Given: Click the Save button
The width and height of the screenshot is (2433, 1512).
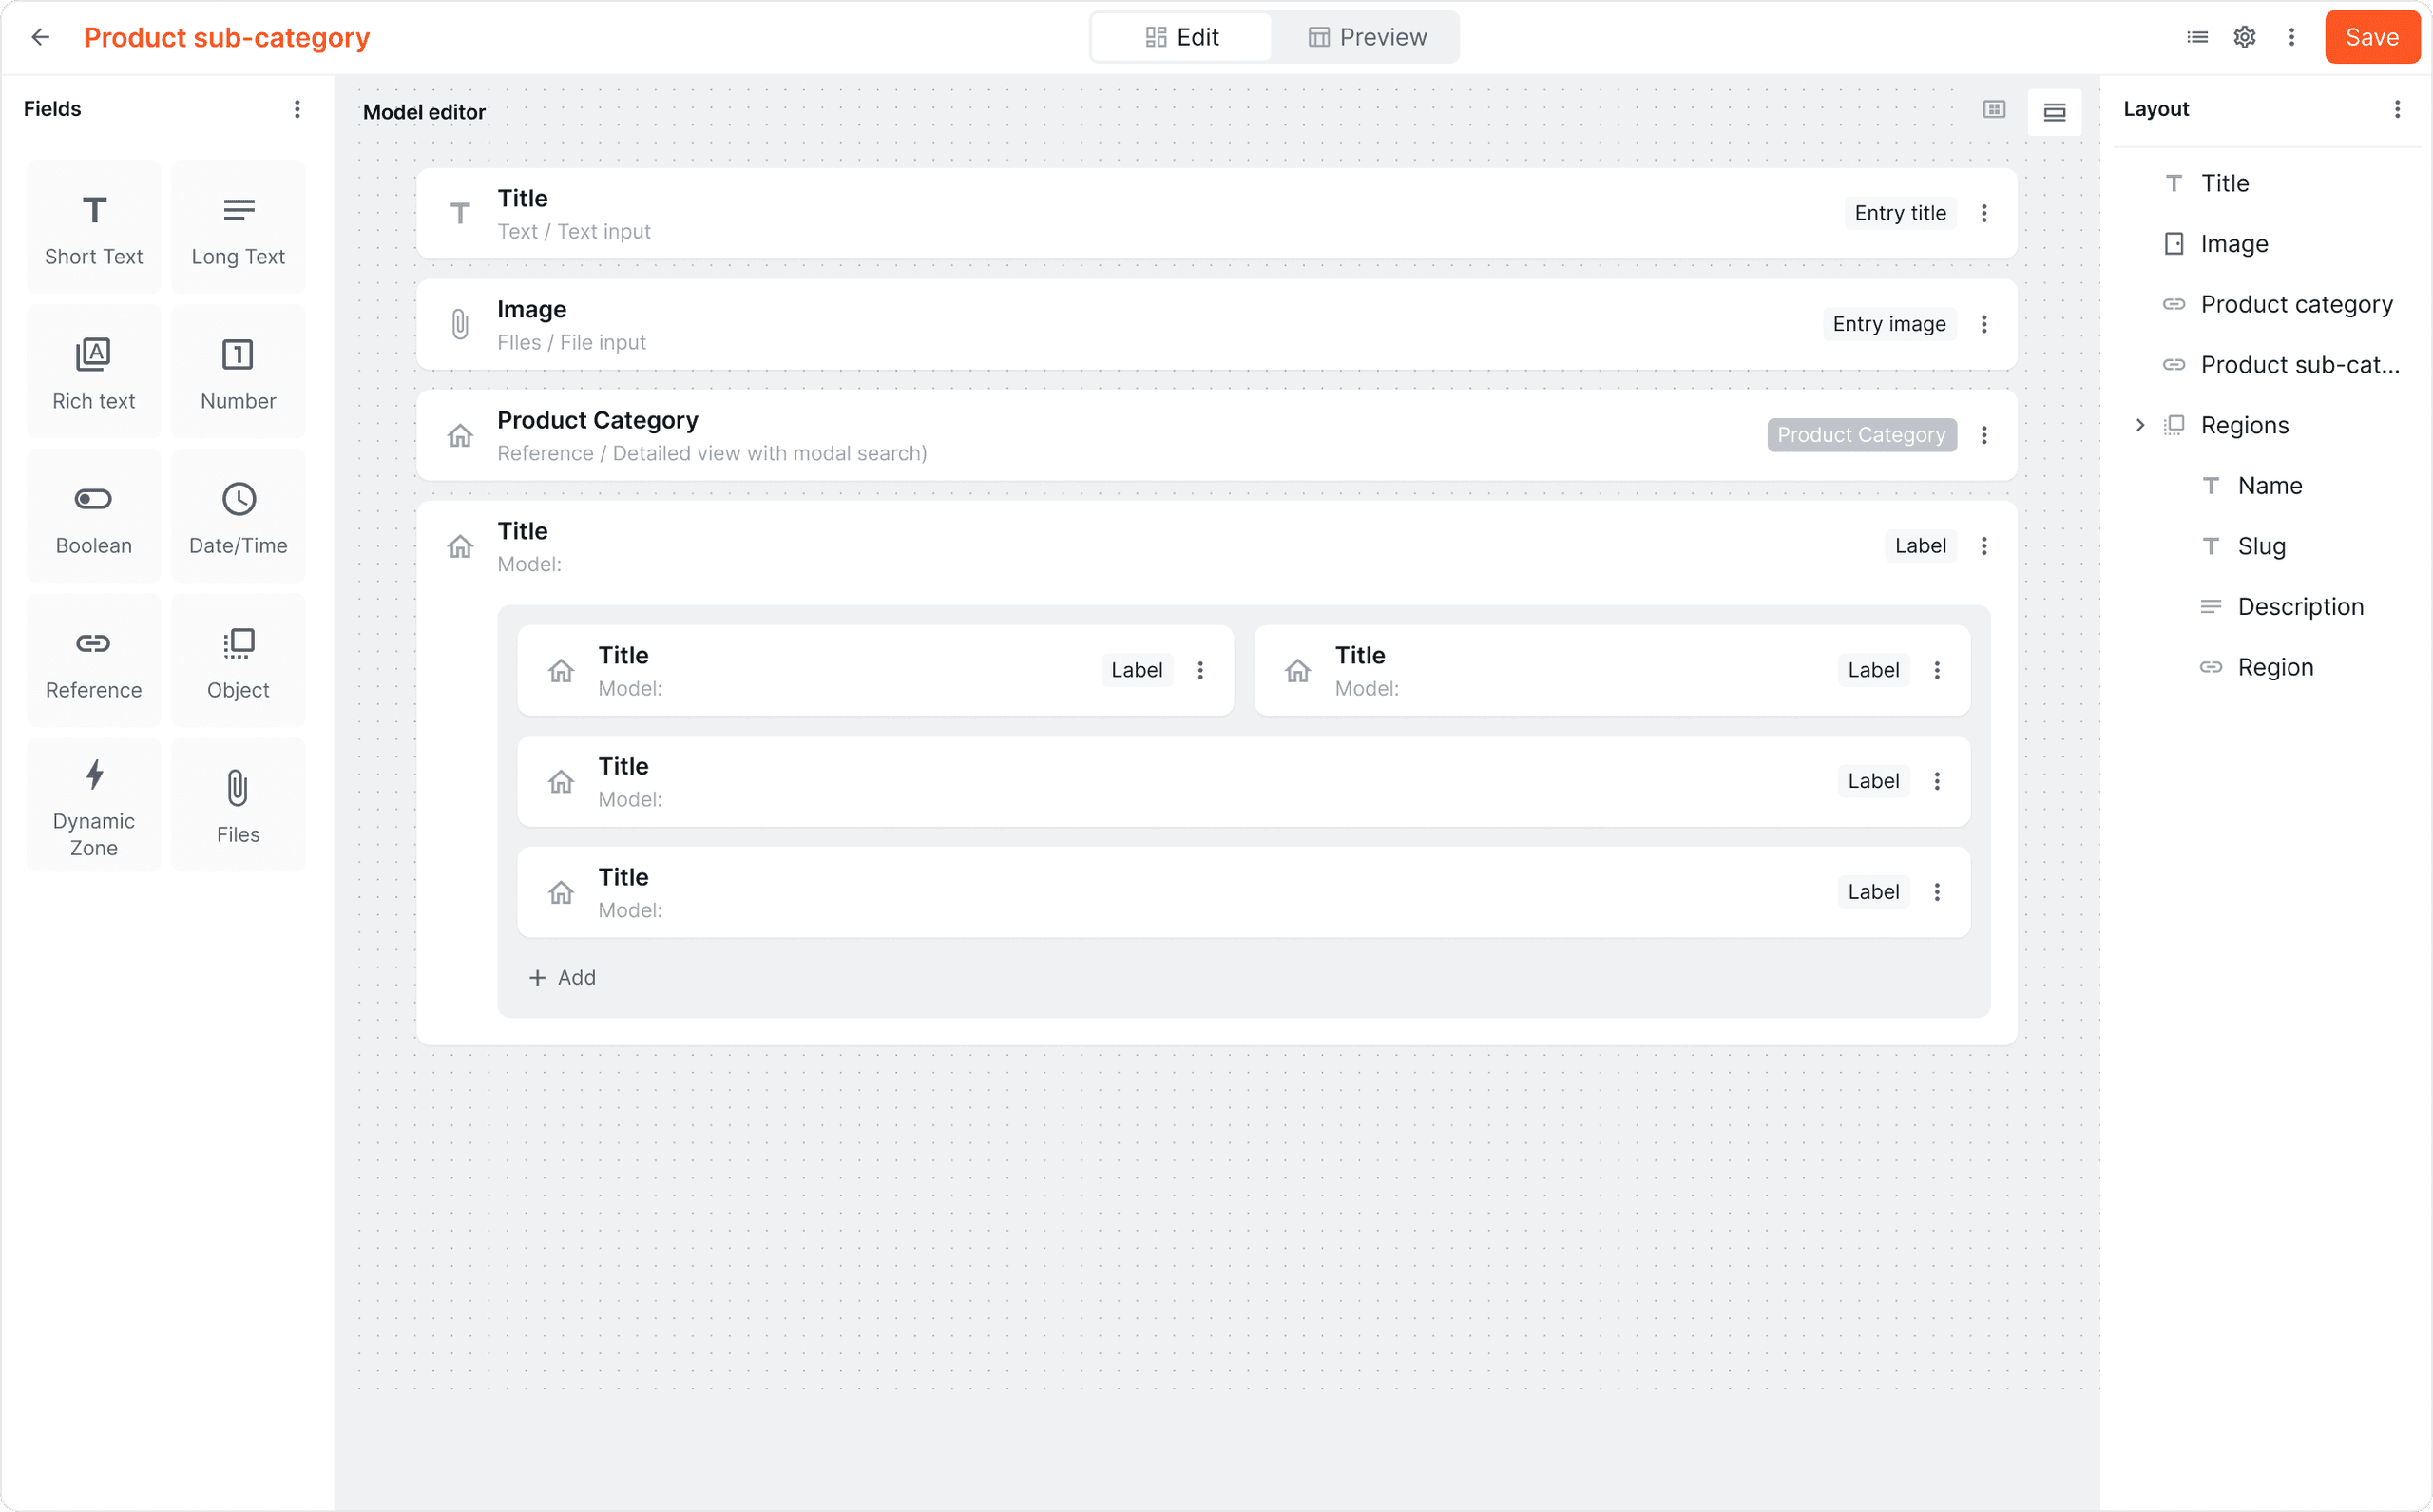Looking at the screenshot, I should coord(2372,37).
